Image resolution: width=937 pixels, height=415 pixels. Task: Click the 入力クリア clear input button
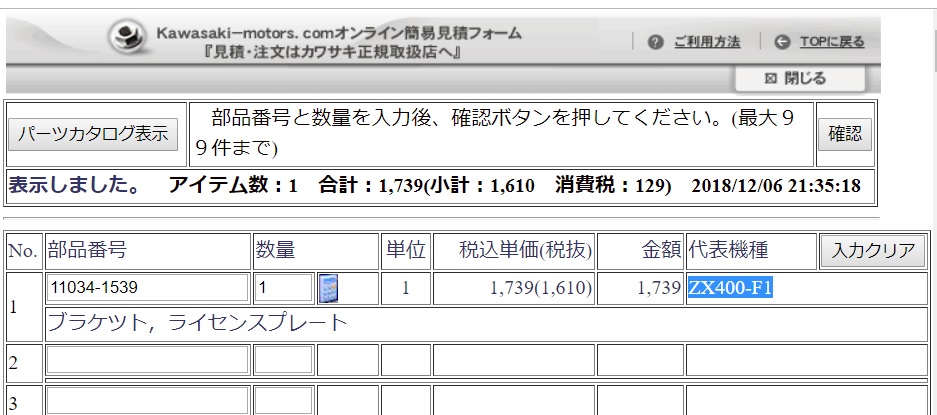pos(873,251)
